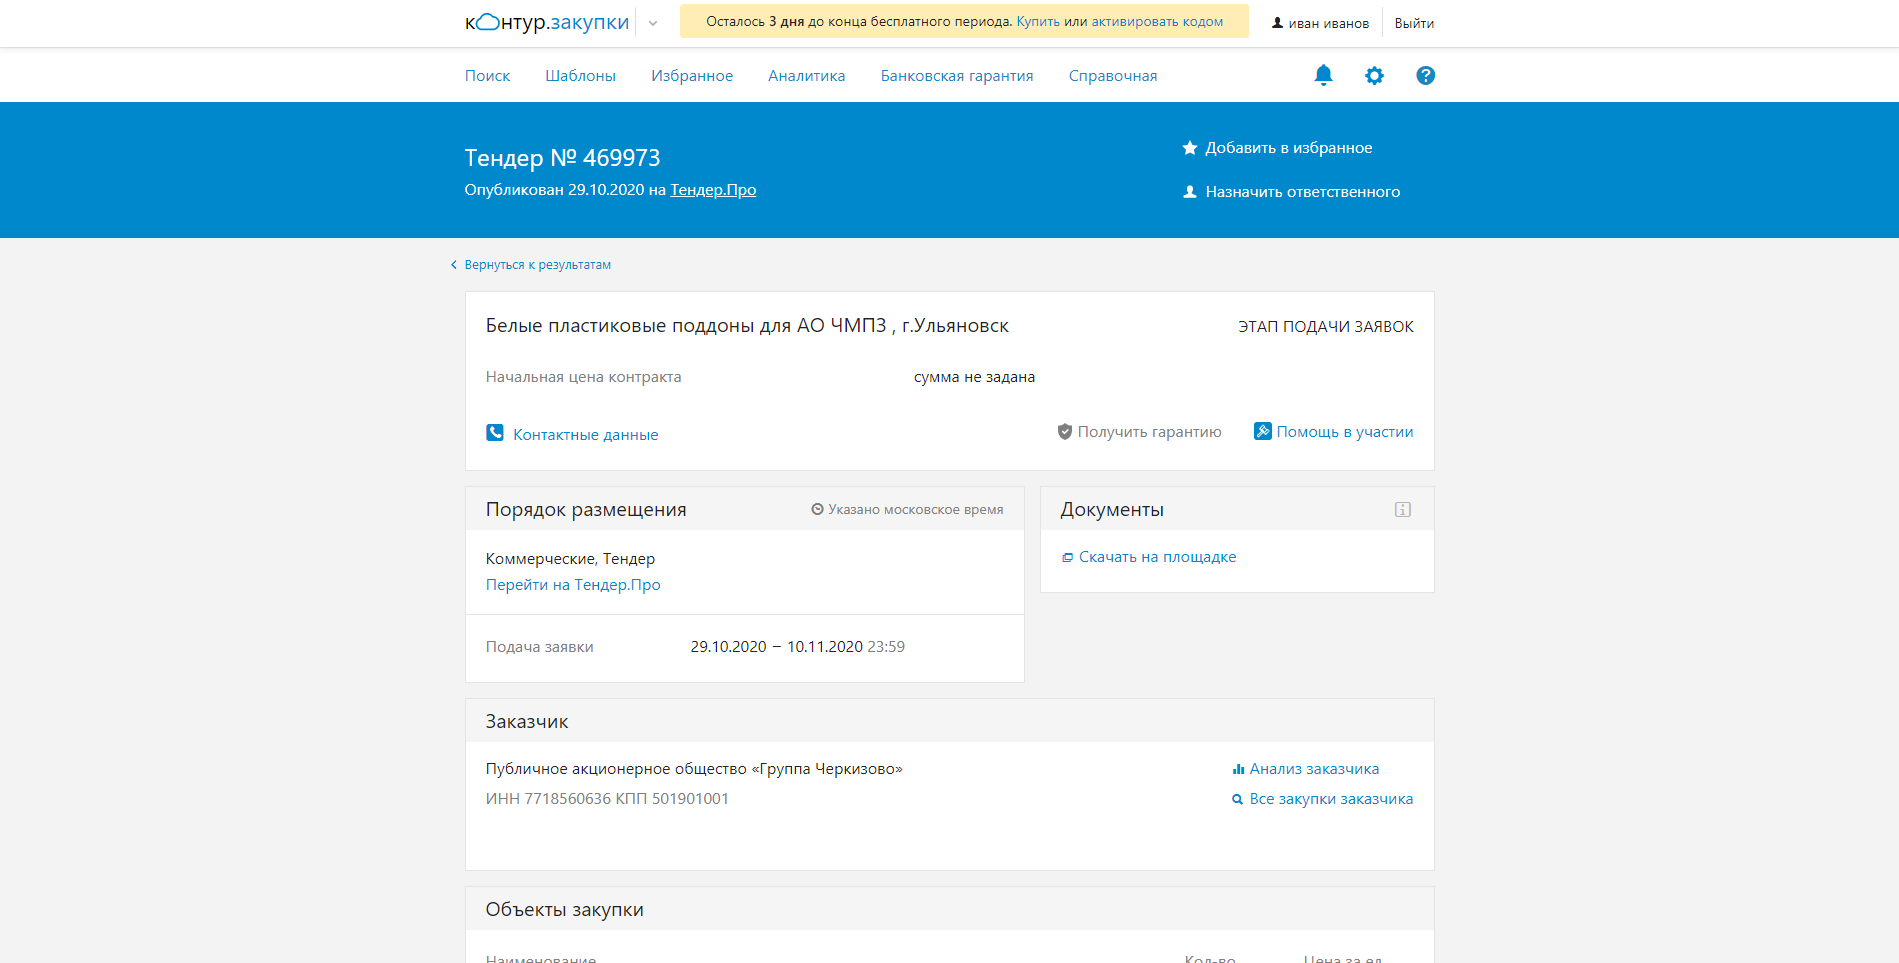This screenshot has height=963, width=1899.
Task: Click the person icon next to Назначить ответственного
Action: point(1190,192)
